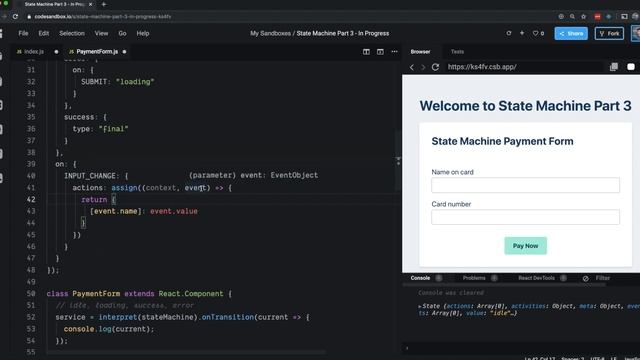
Task: Focus the Name on card field
Action: tap(525, 185)
